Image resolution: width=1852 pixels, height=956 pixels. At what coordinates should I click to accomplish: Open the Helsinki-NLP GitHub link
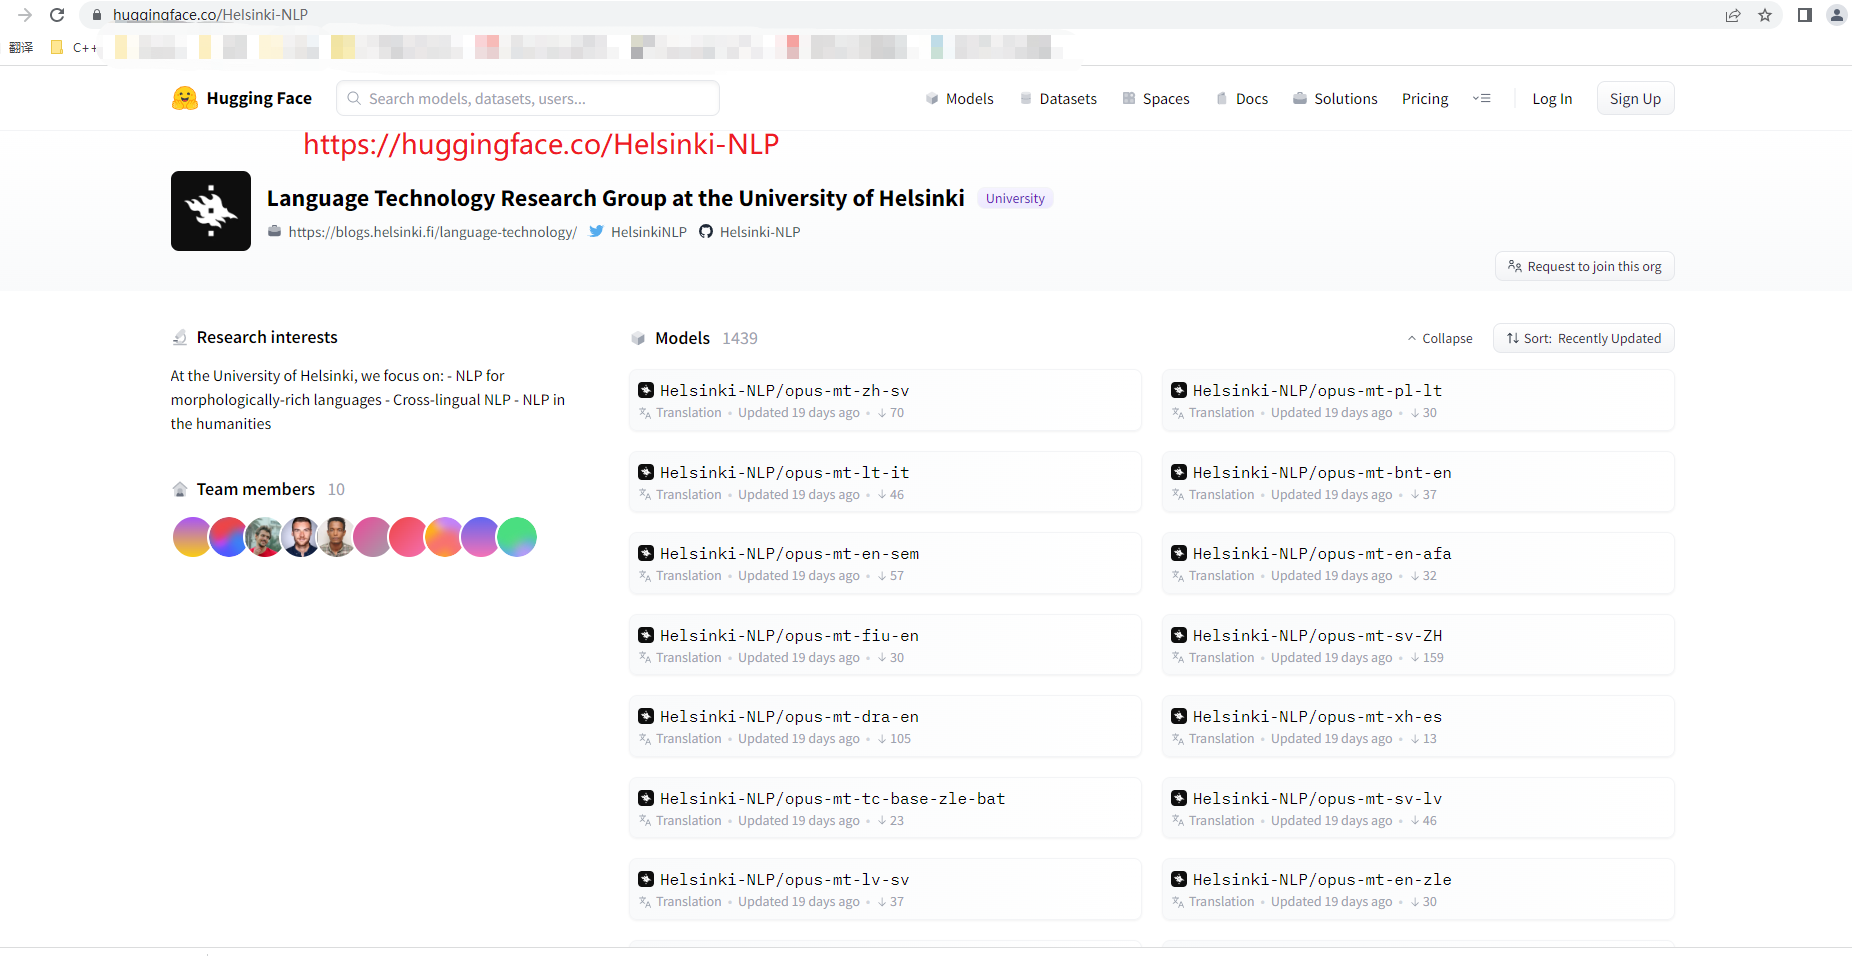pyautogui.click(x=749, y=232)
